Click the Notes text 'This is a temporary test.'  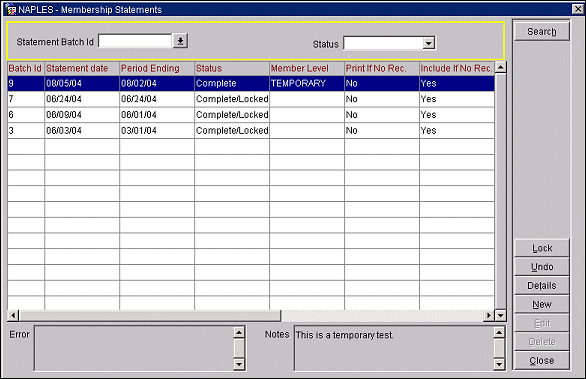click(x=345, y=335)
